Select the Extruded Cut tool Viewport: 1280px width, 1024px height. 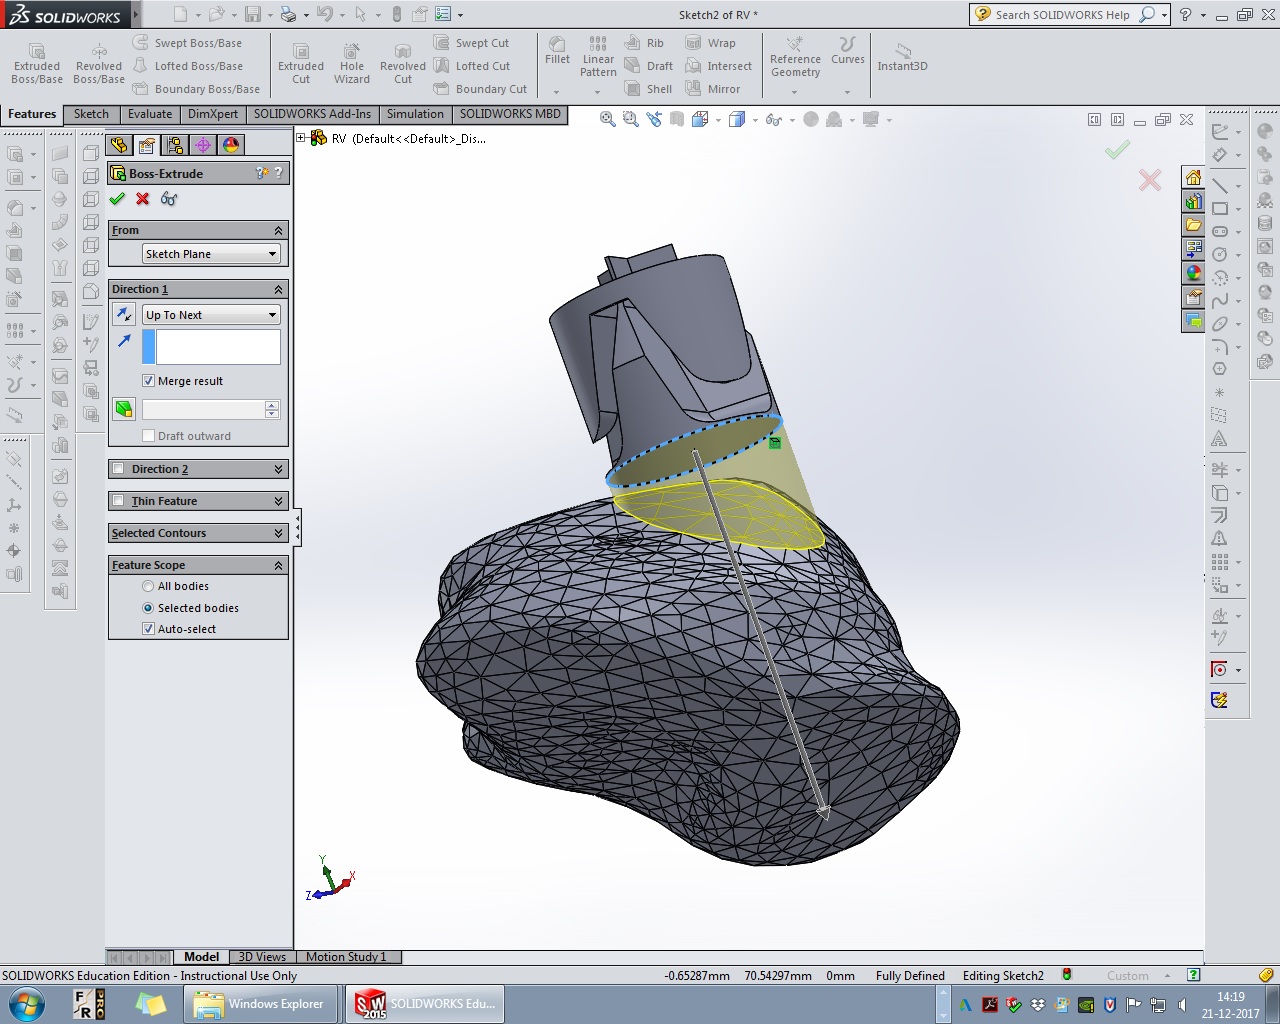[x=301, y=64]
